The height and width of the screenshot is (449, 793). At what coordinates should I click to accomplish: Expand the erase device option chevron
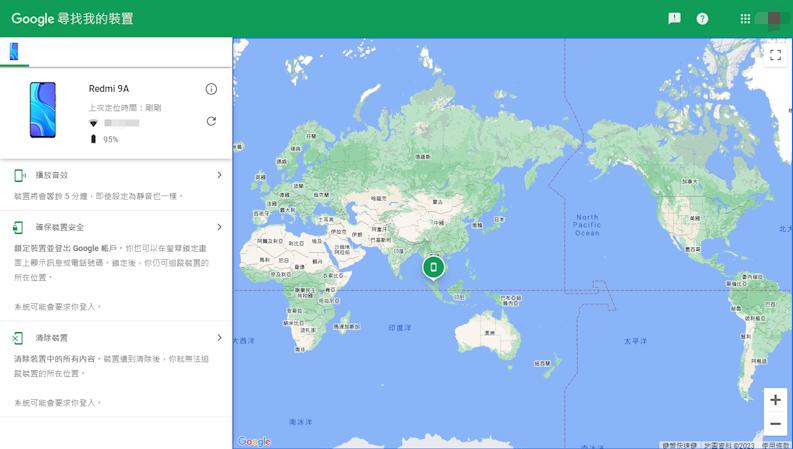219,337
